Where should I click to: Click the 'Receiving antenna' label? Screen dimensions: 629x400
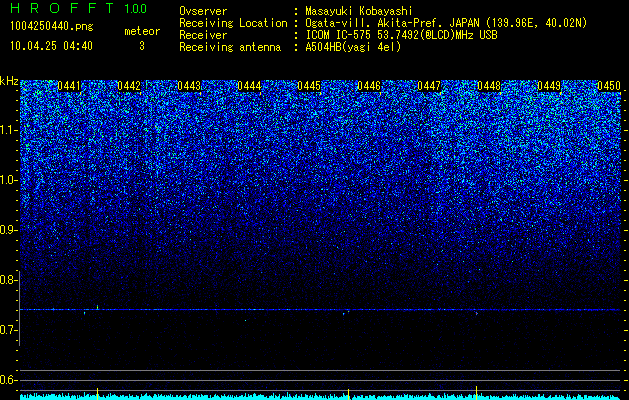(x=230, y=47)
